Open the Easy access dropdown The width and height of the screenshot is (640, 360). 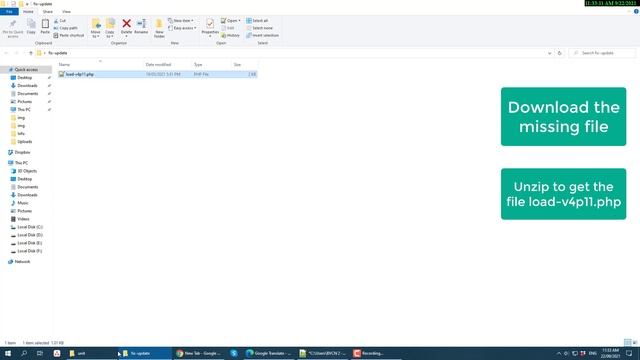click(x=182, y=28)
